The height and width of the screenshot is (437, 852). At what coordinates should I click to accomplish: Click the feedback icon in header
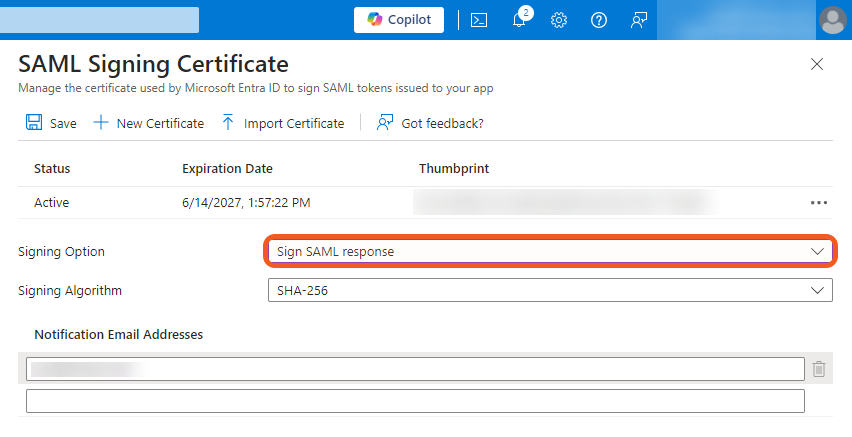click(639, 20)
